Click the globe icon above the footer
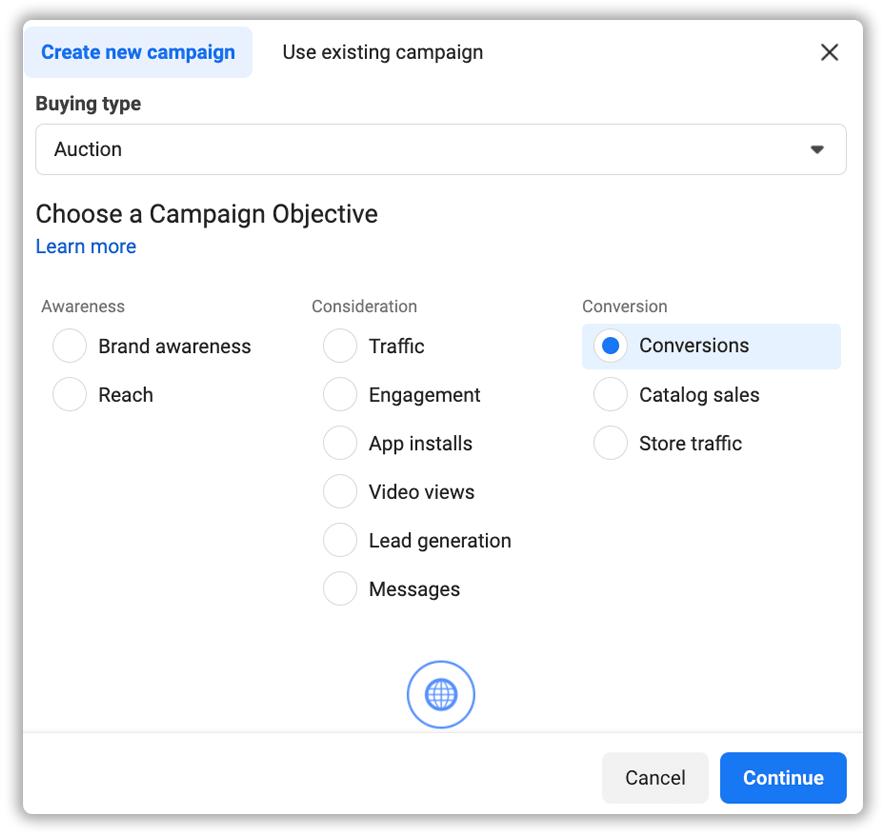The image size is (886, 834). pyautogui.click(x=441, y=694)
